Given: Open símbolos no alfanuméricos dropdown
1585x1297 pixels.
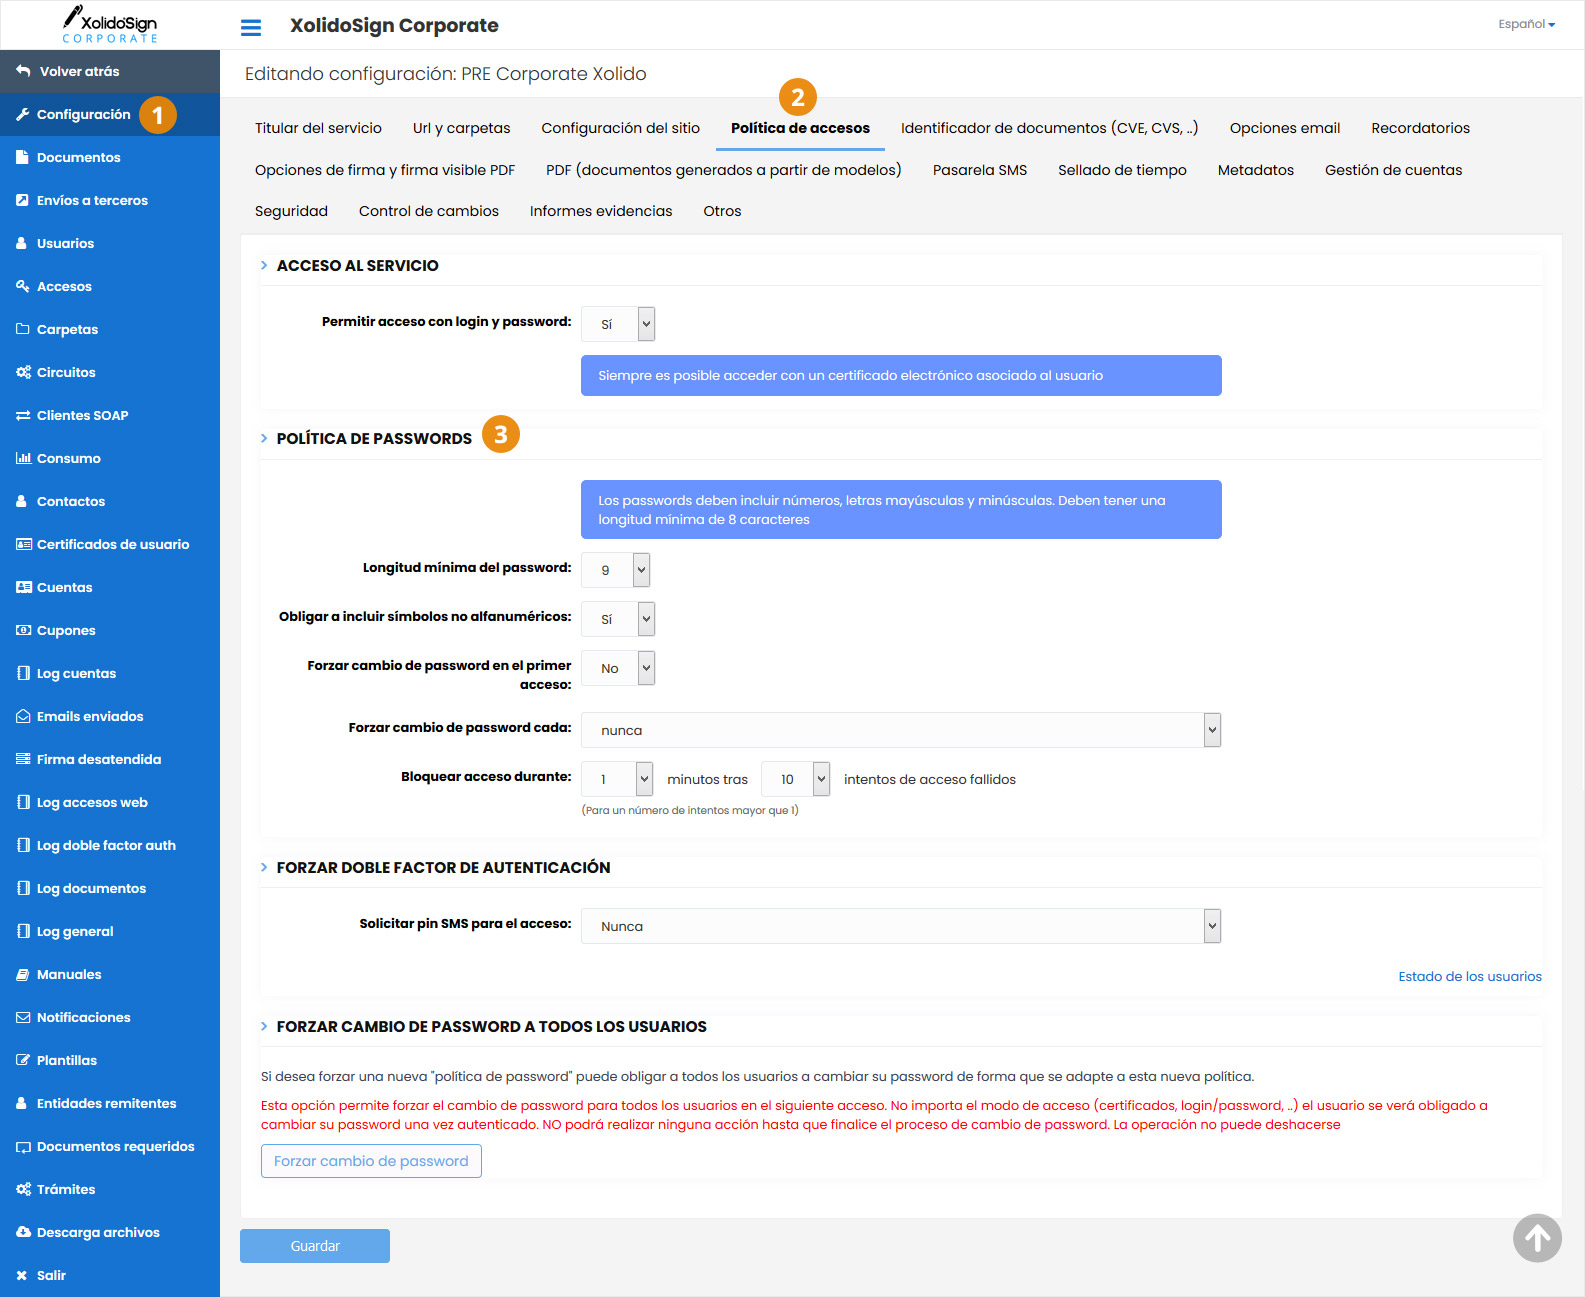Looking at the screenshot, I should click(x=618, y=619).
